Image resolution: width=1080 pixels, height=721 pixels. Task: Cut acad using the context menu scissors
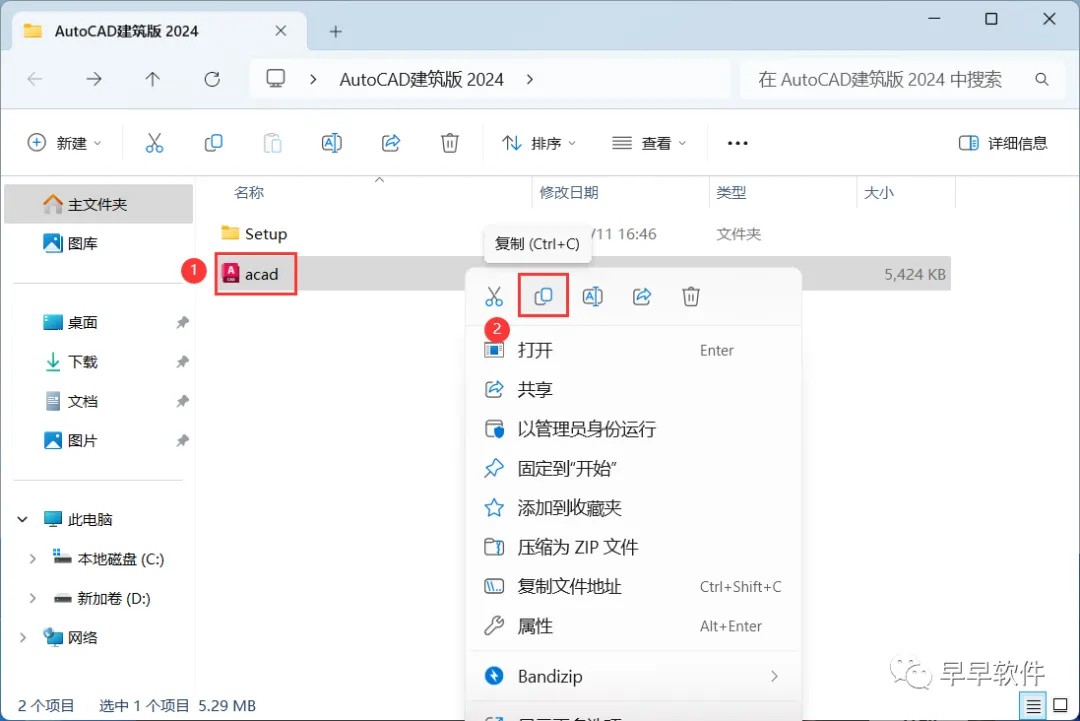click(x=494, y=297)
